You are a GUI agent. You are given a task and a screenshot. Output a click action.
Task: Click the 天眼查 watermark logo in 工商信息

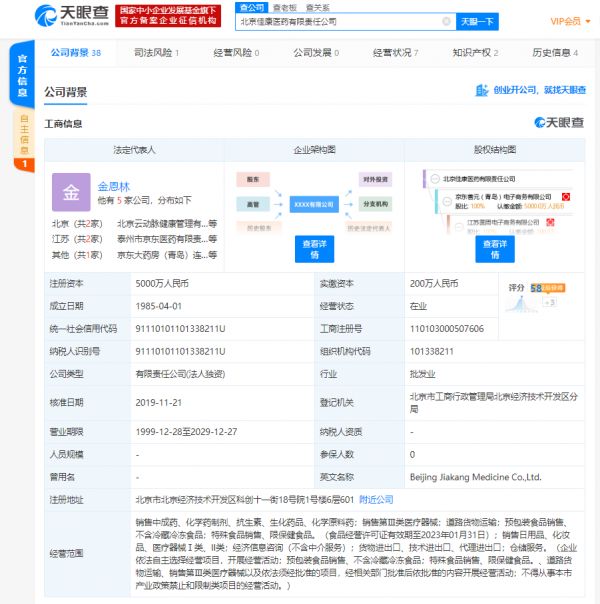(x=560, y=123)
